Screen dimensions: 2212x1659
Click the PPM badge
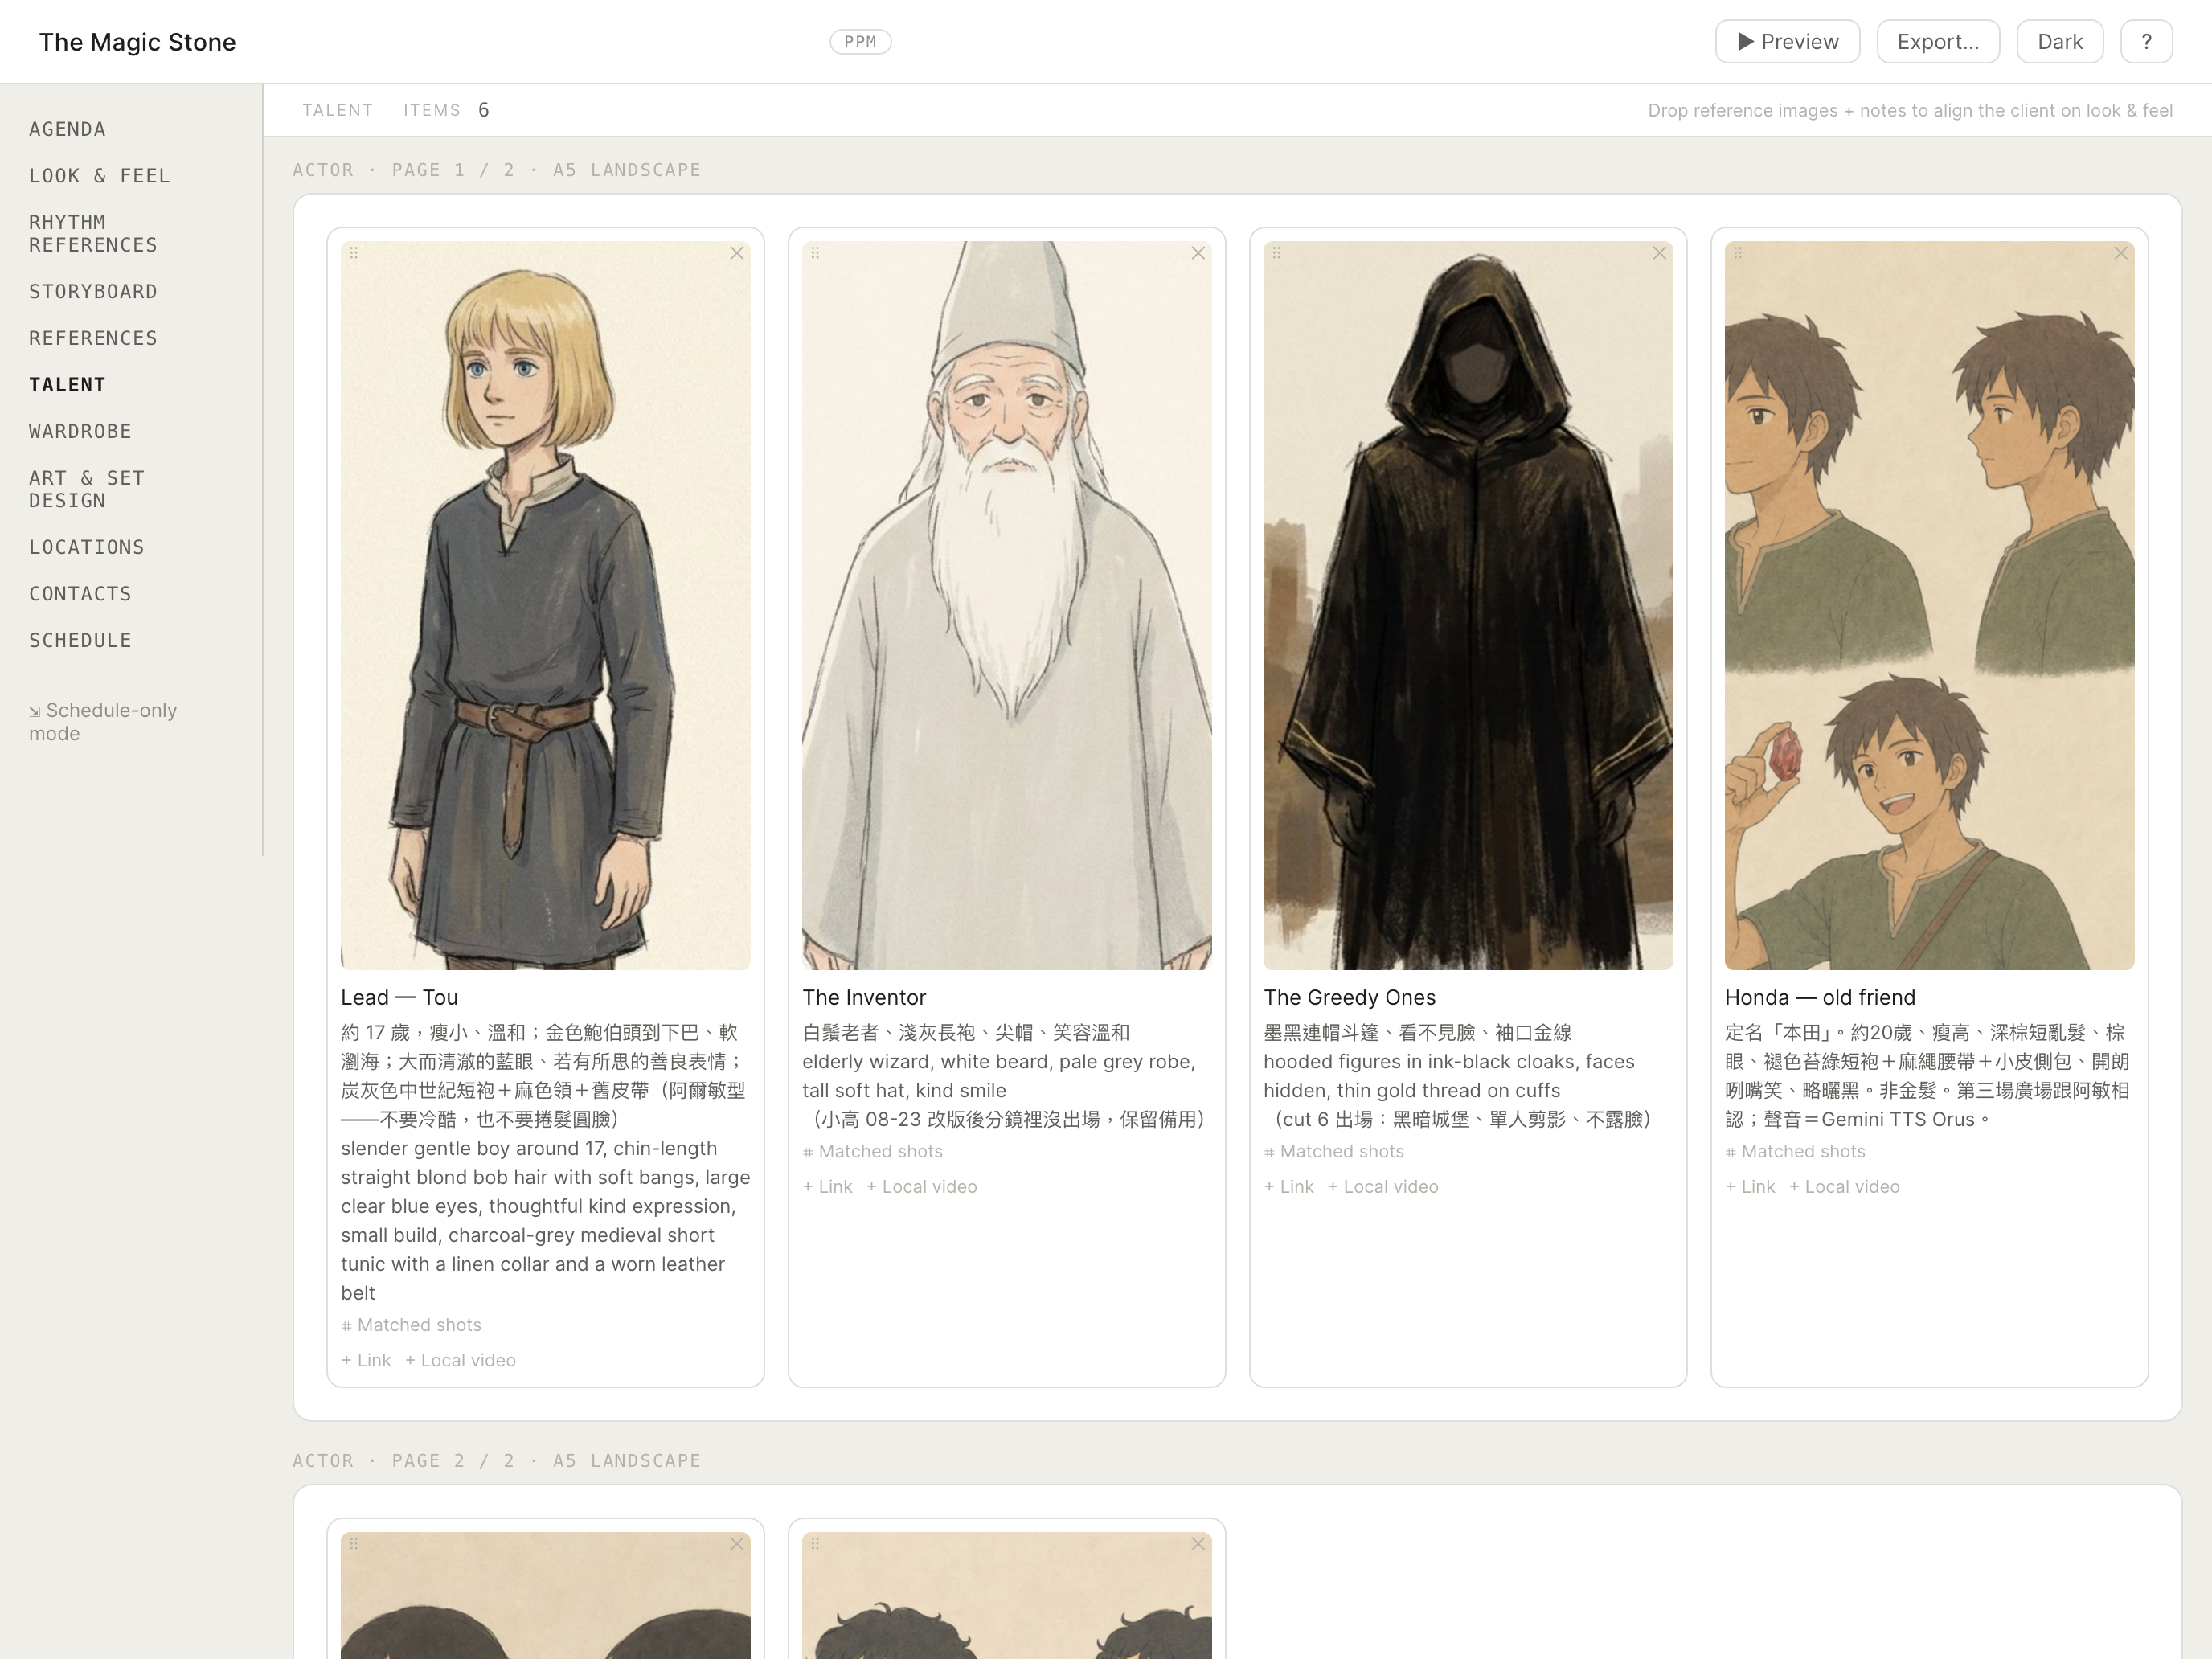860,42
